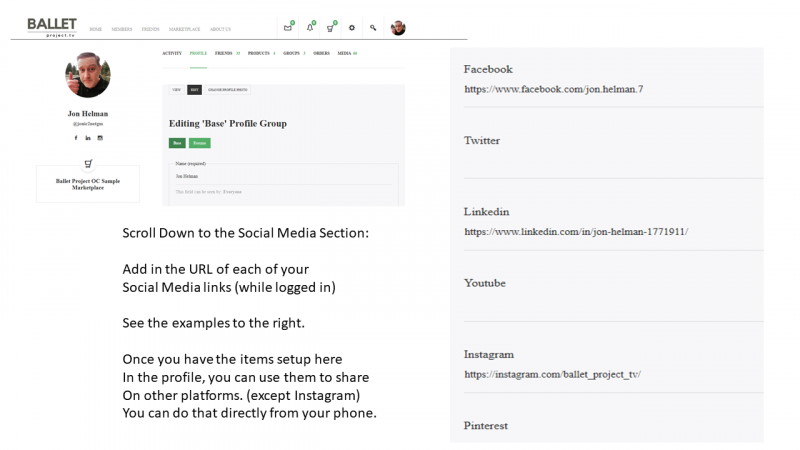
Task: Open the user avatar in the header
Action: coord(398,28)
